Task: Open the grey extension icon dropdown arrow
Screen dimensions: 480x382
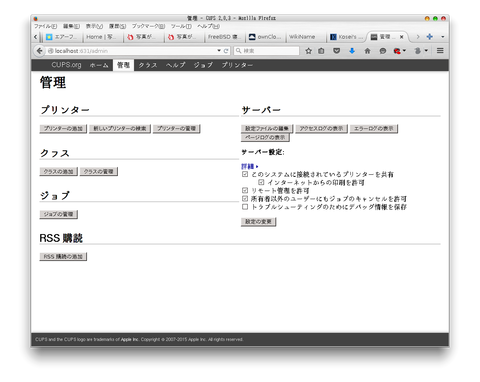Action: point(426,51)
